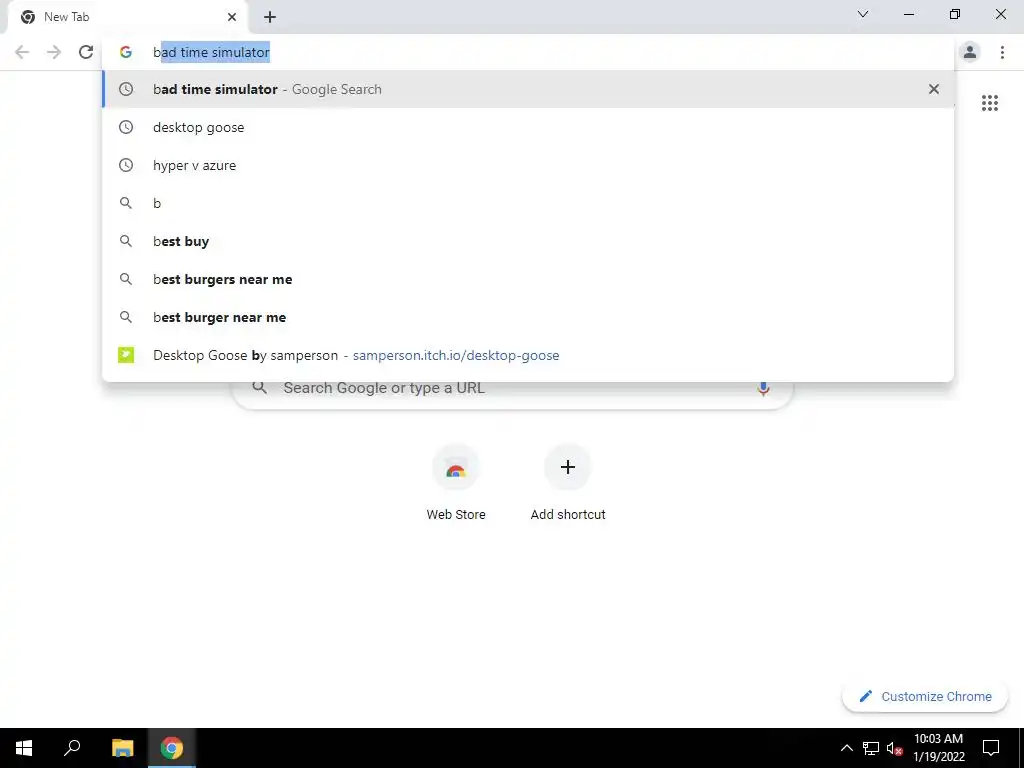
Task: Click the itch.io favicon beside Desktop Goose
Action: (x=125, y=355)
